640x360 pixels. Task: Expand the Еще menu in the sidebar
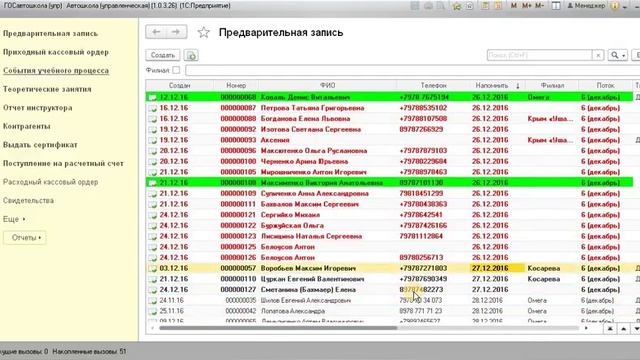click(x=14, y=219)
